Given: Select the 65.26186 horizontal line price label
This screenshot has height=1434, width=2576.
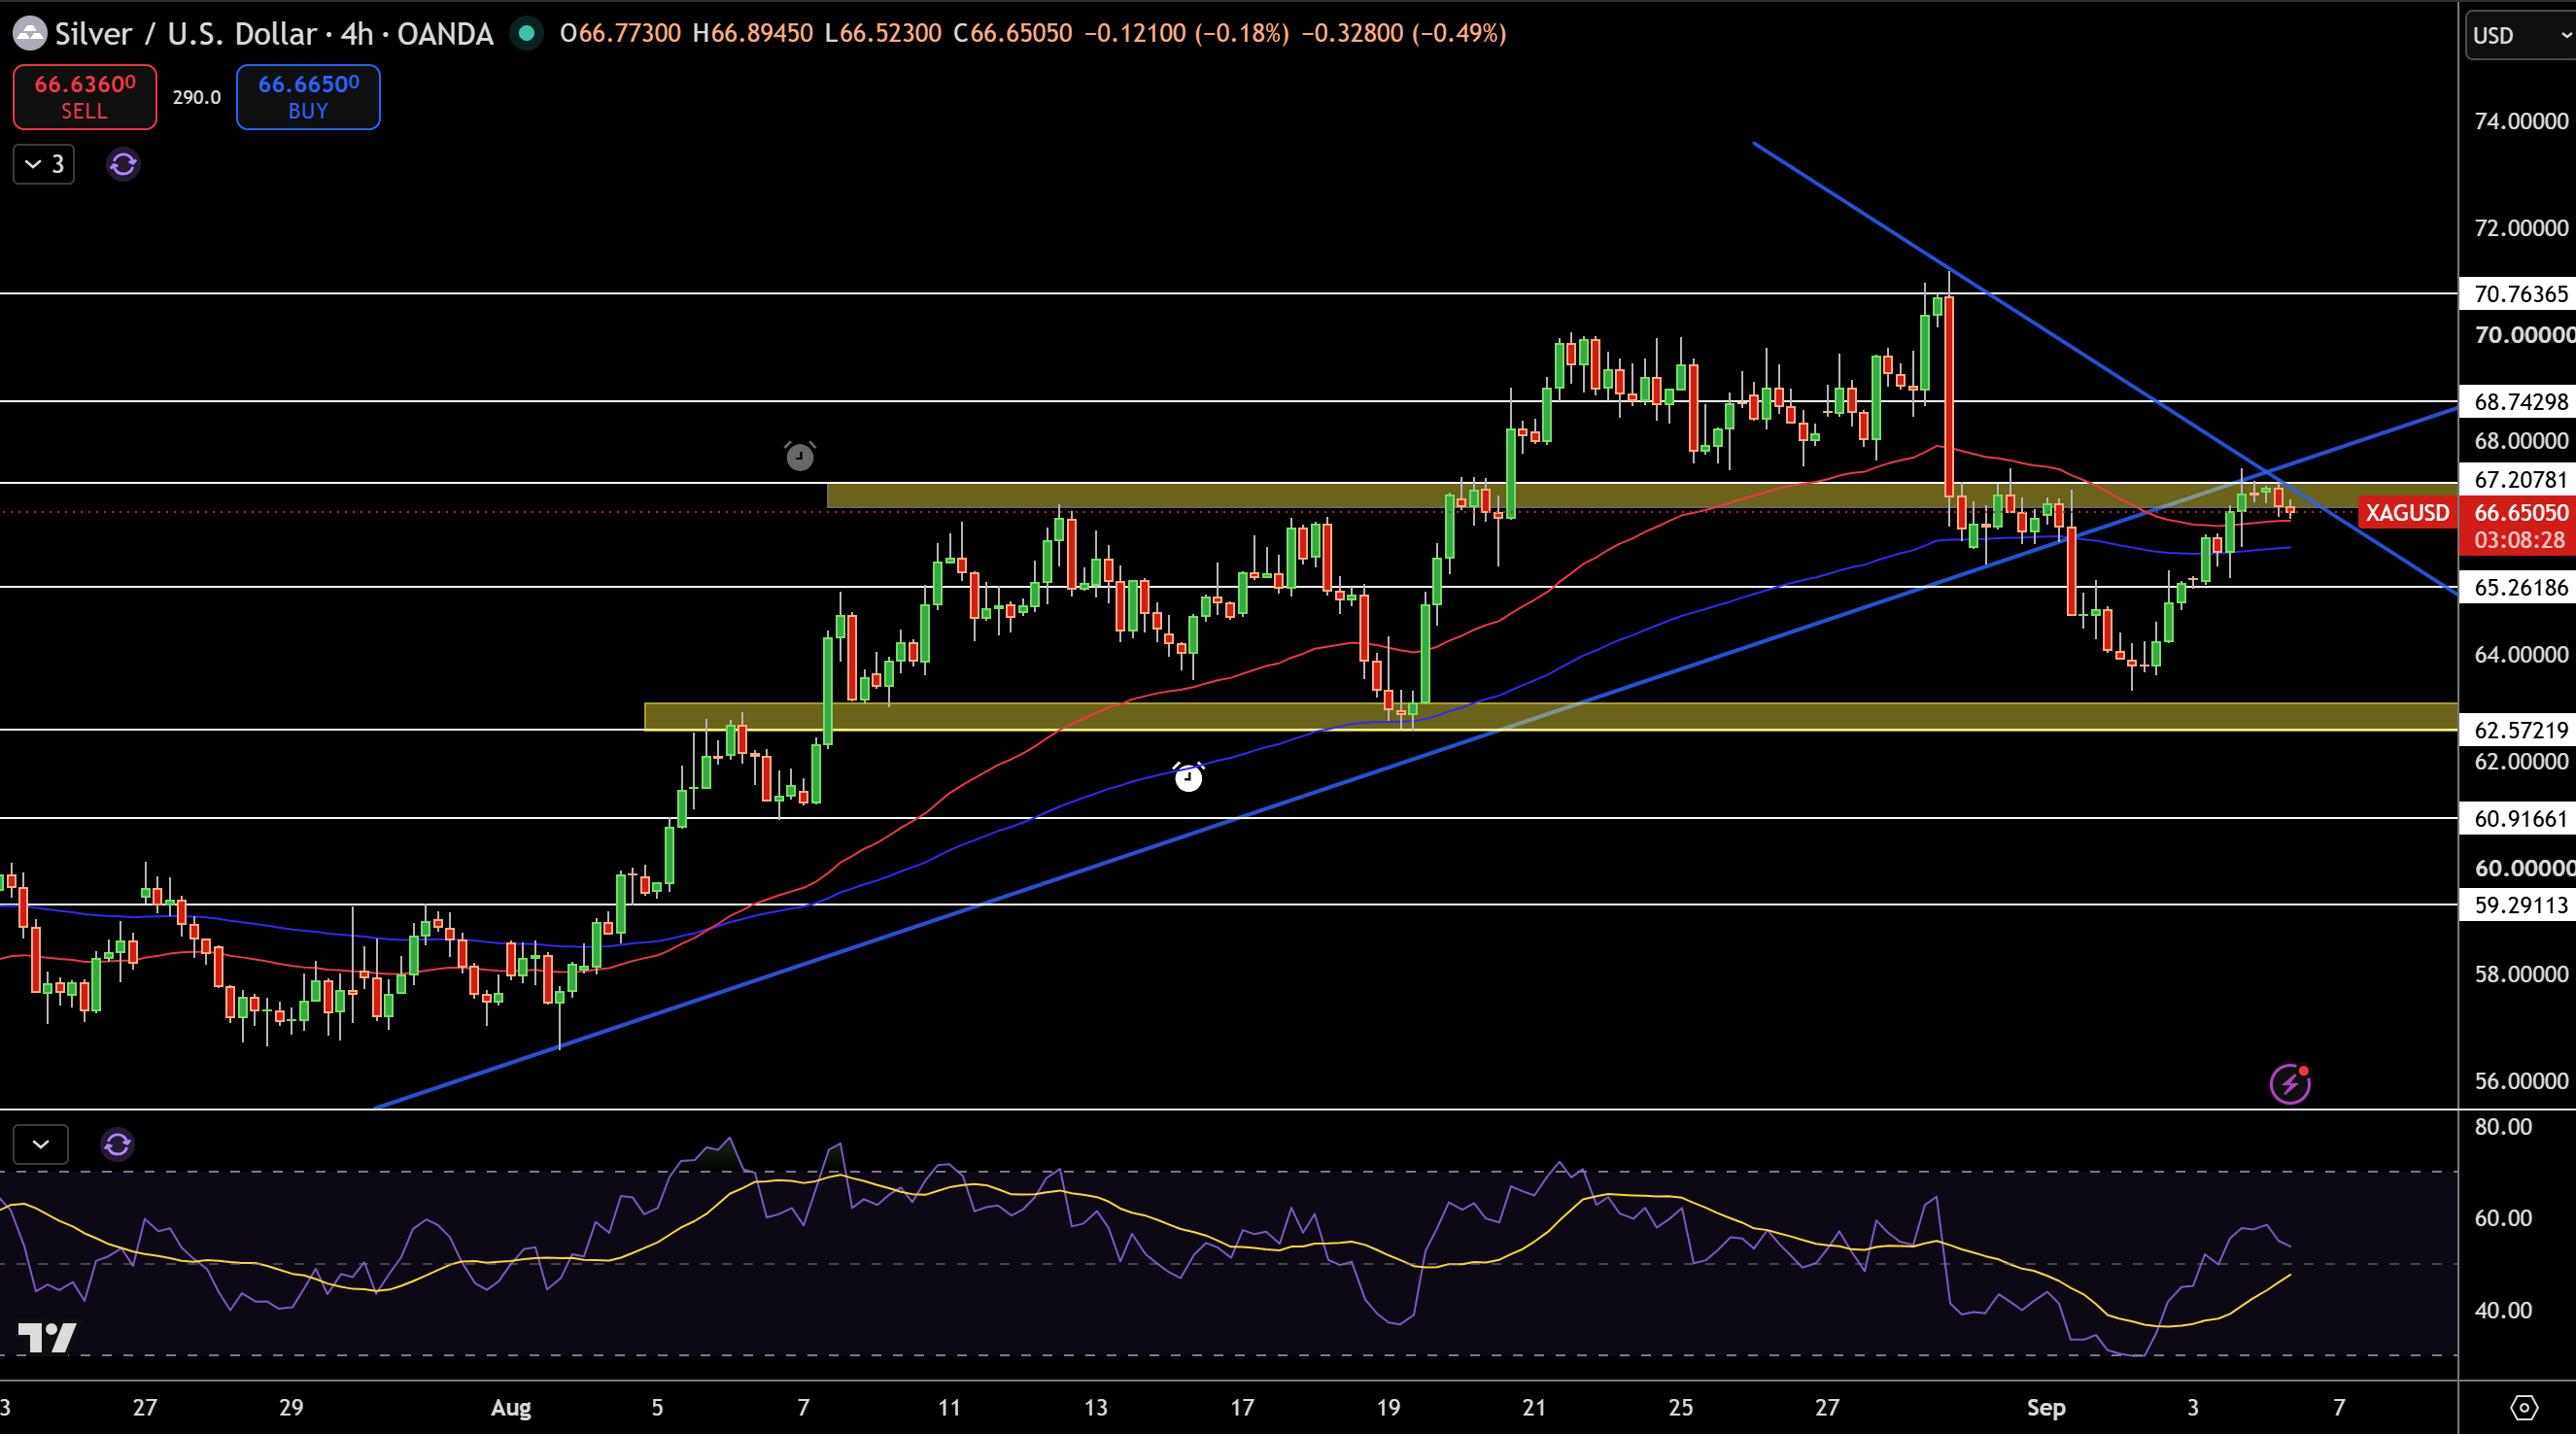Looking at the screenshot, I should click(2519, 587).
